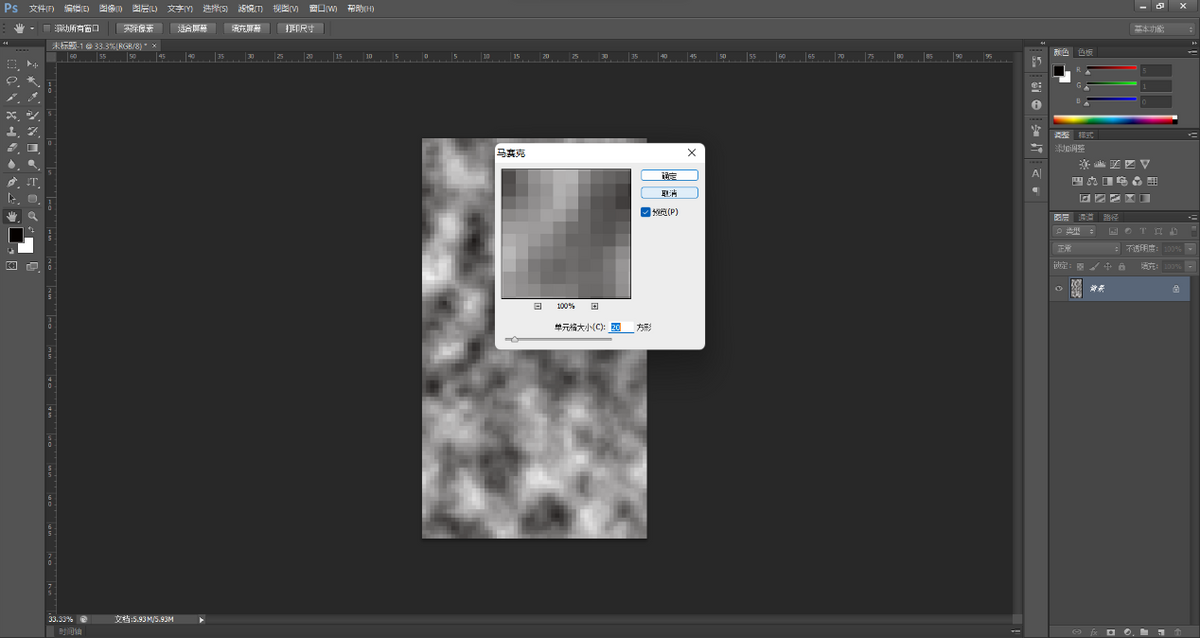The width and height of the screenshot is (1200, 638).
Task: Click the 确定 button in mosaic dialog
Action: [x=669, y=176]
